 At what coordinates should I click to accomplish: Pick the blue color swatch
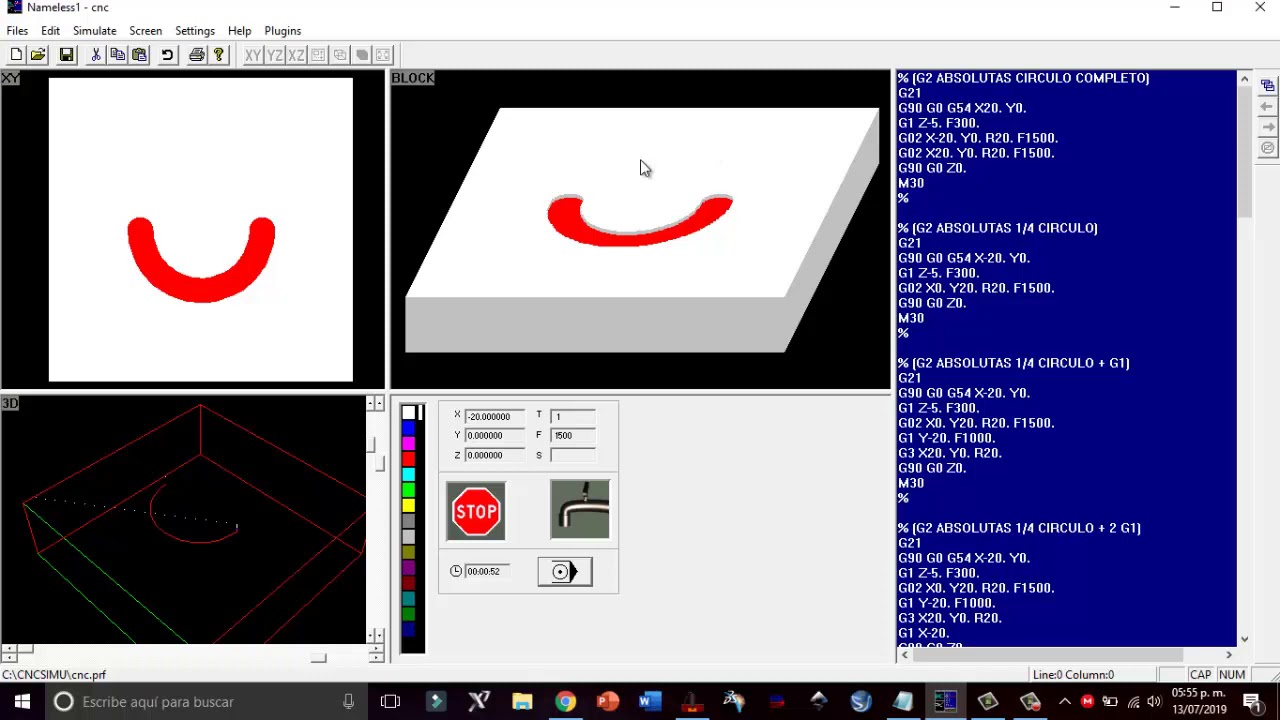pyautogui.click(x=408, y=428)
